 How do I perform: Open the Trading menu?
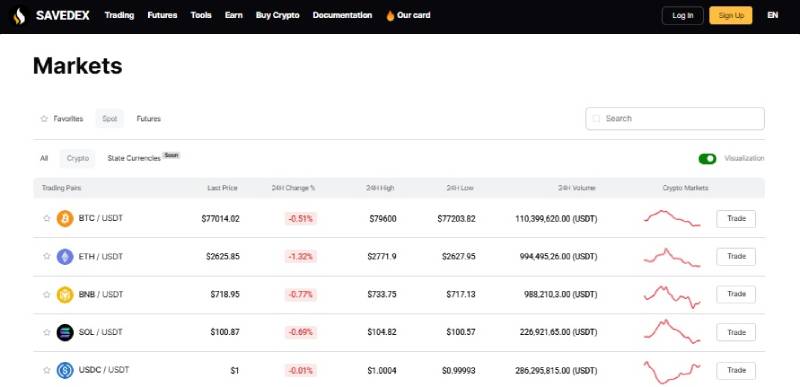coord(119,15)
